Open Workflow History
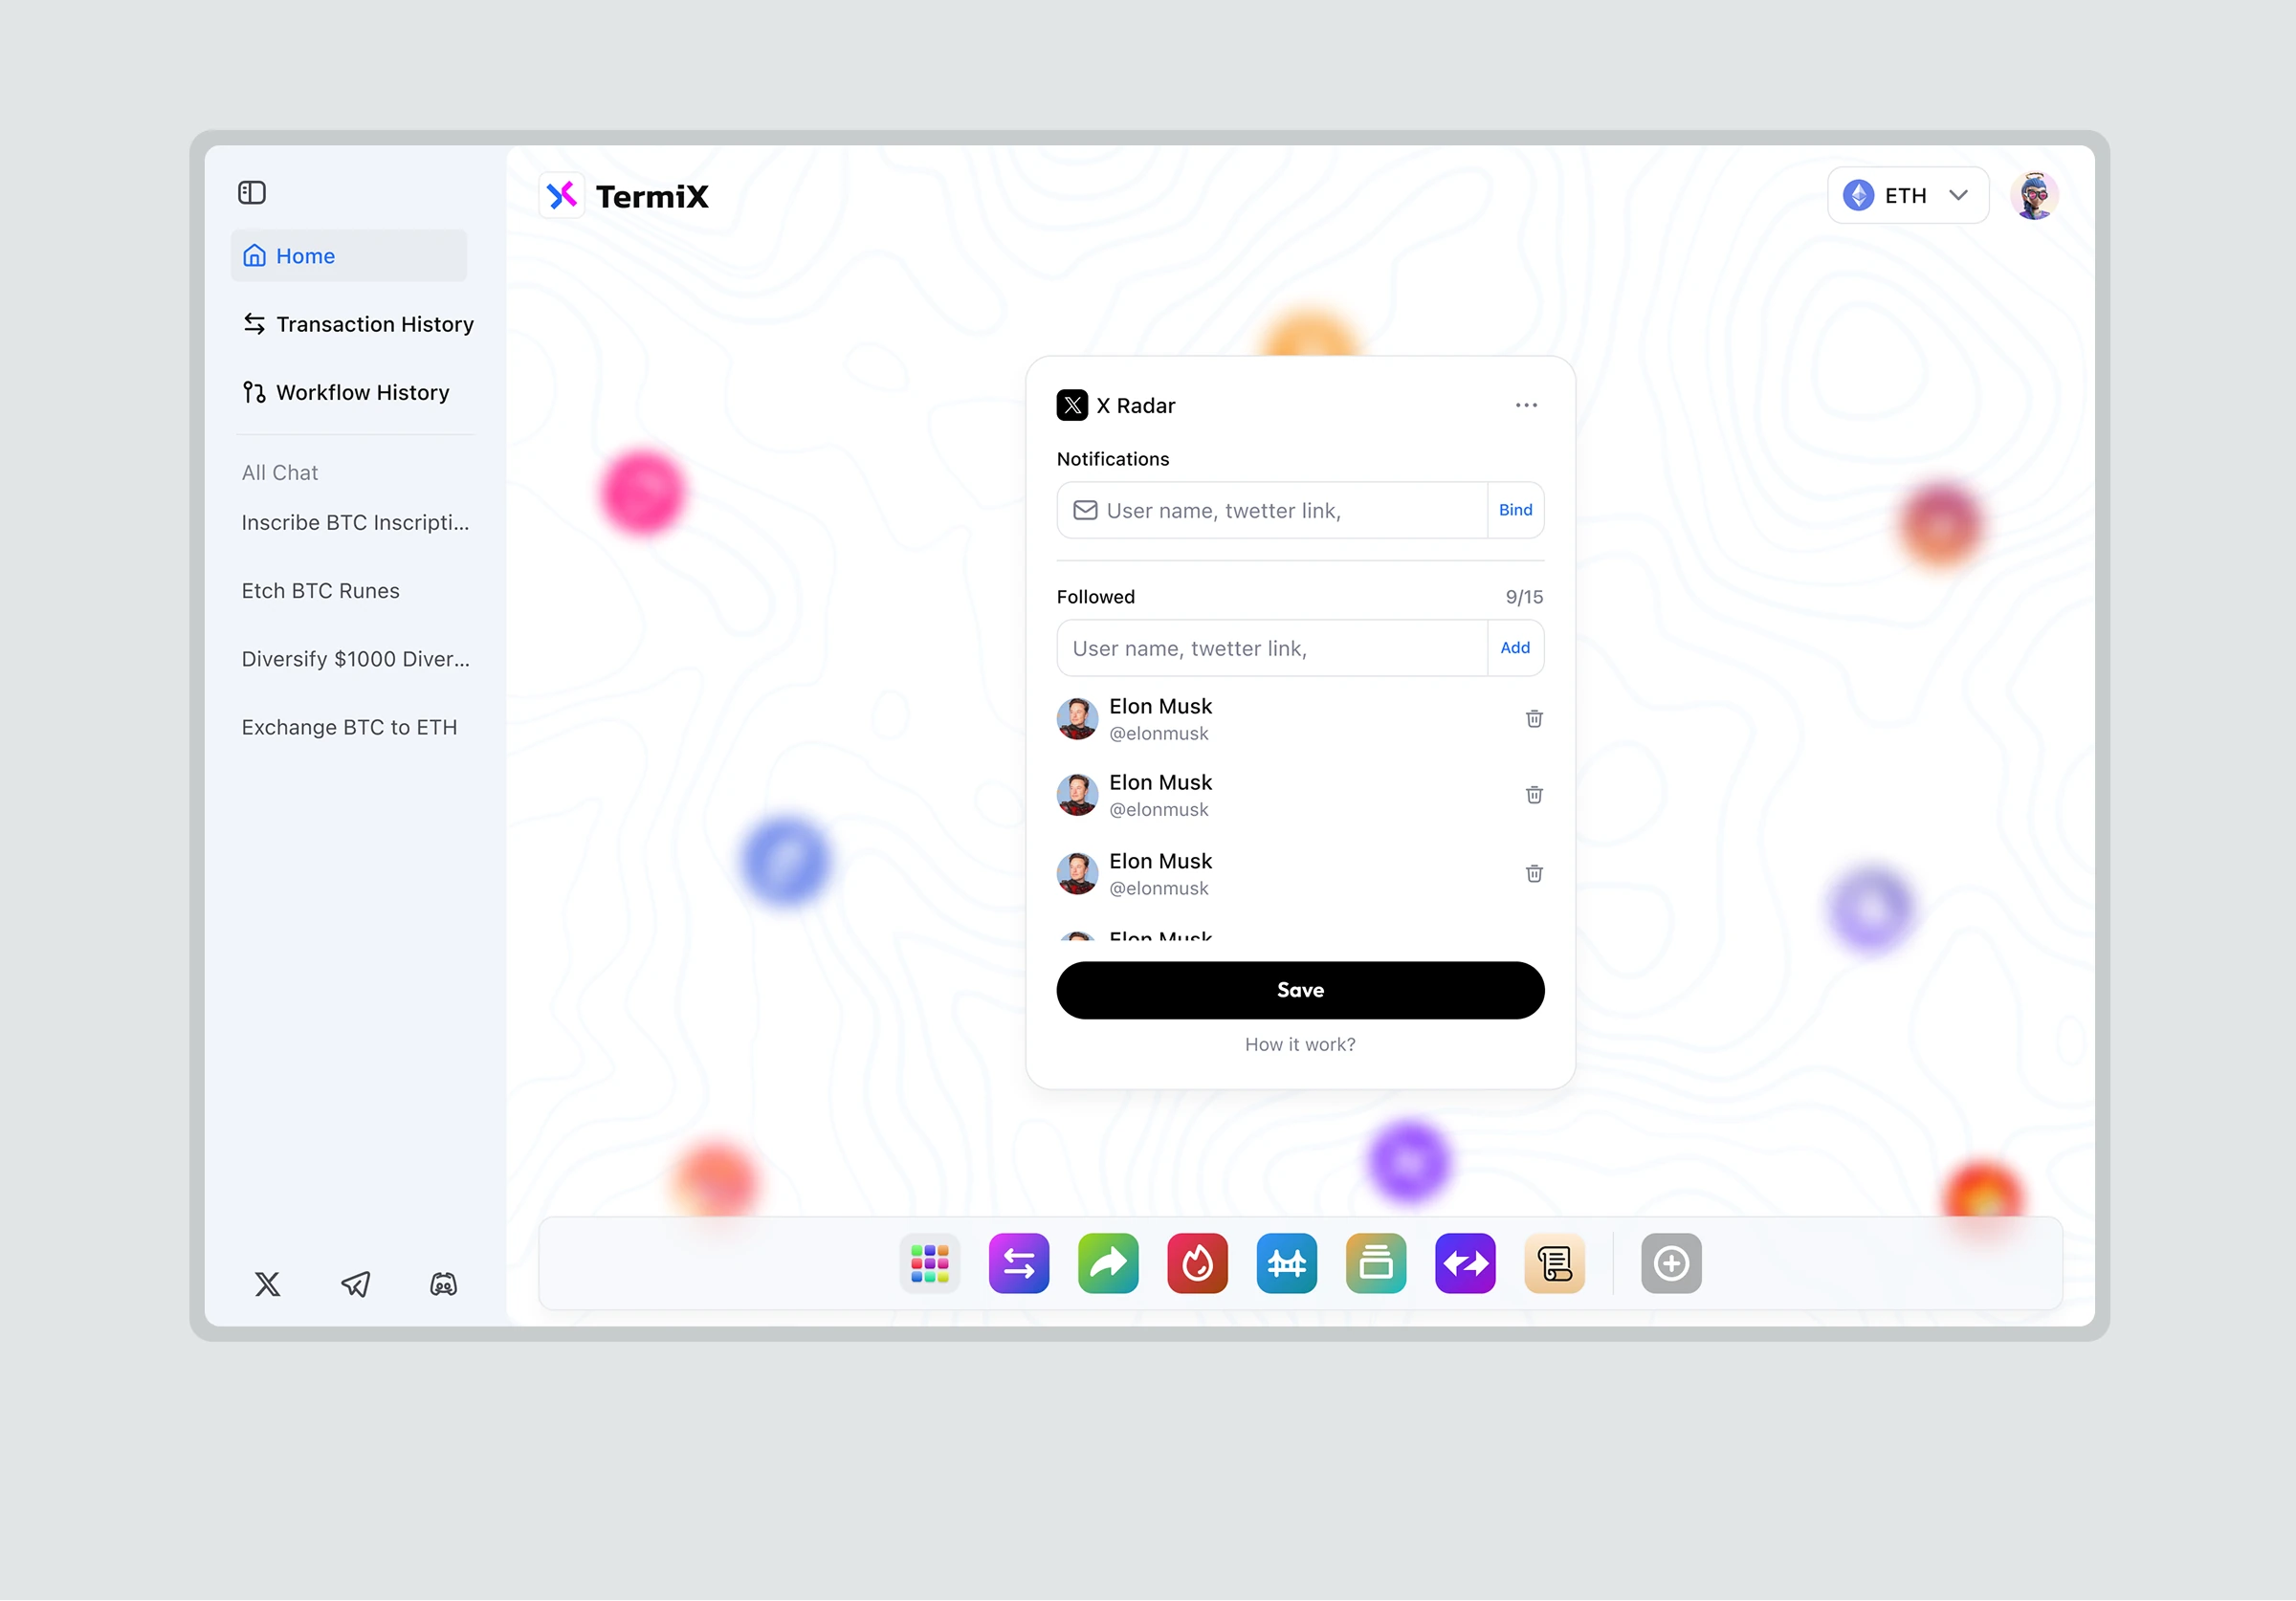Screen dimensions: 2296x1601 [x=346, y=392]
